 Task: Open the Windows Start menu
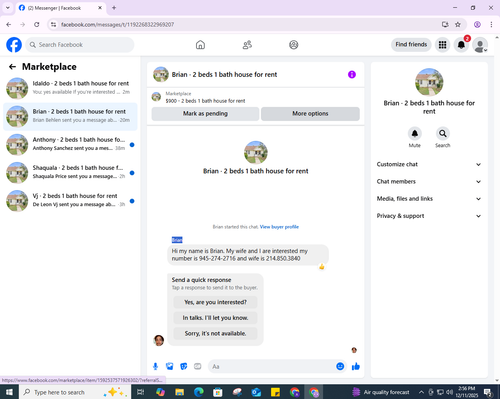(x=9, y=392)
